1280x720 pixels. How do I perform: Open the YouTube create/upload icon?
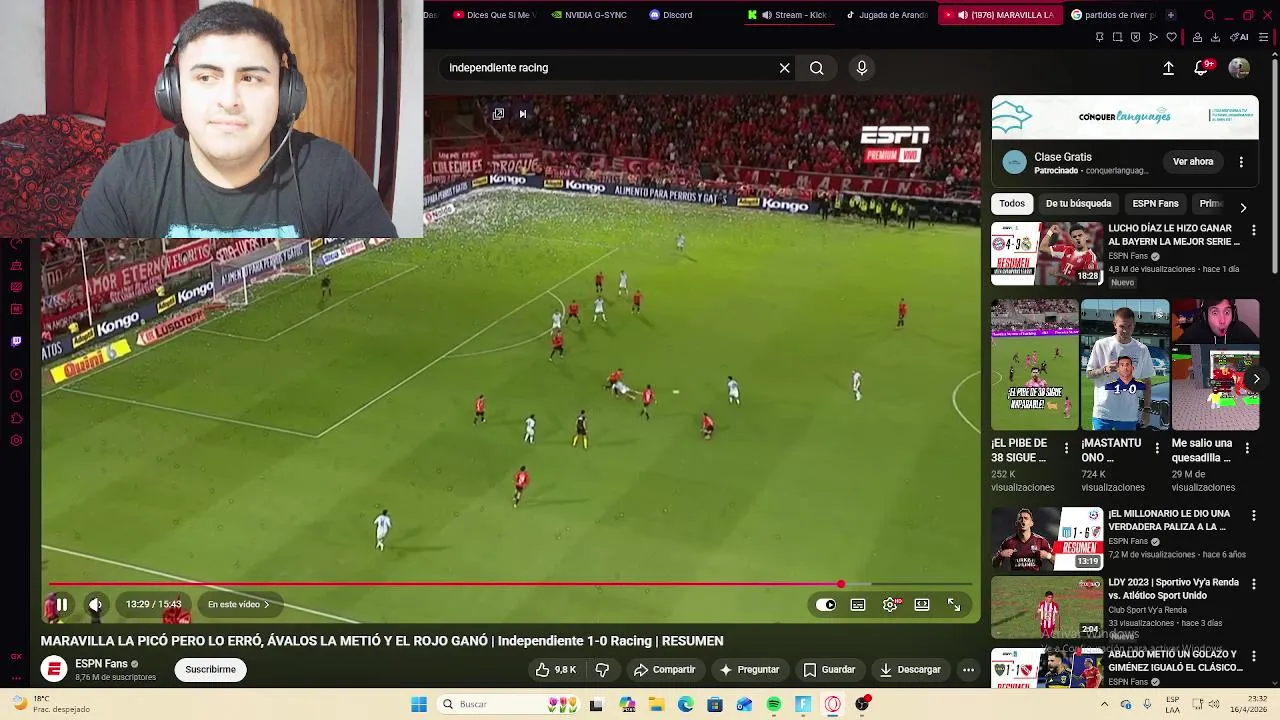click(1168, 68)
